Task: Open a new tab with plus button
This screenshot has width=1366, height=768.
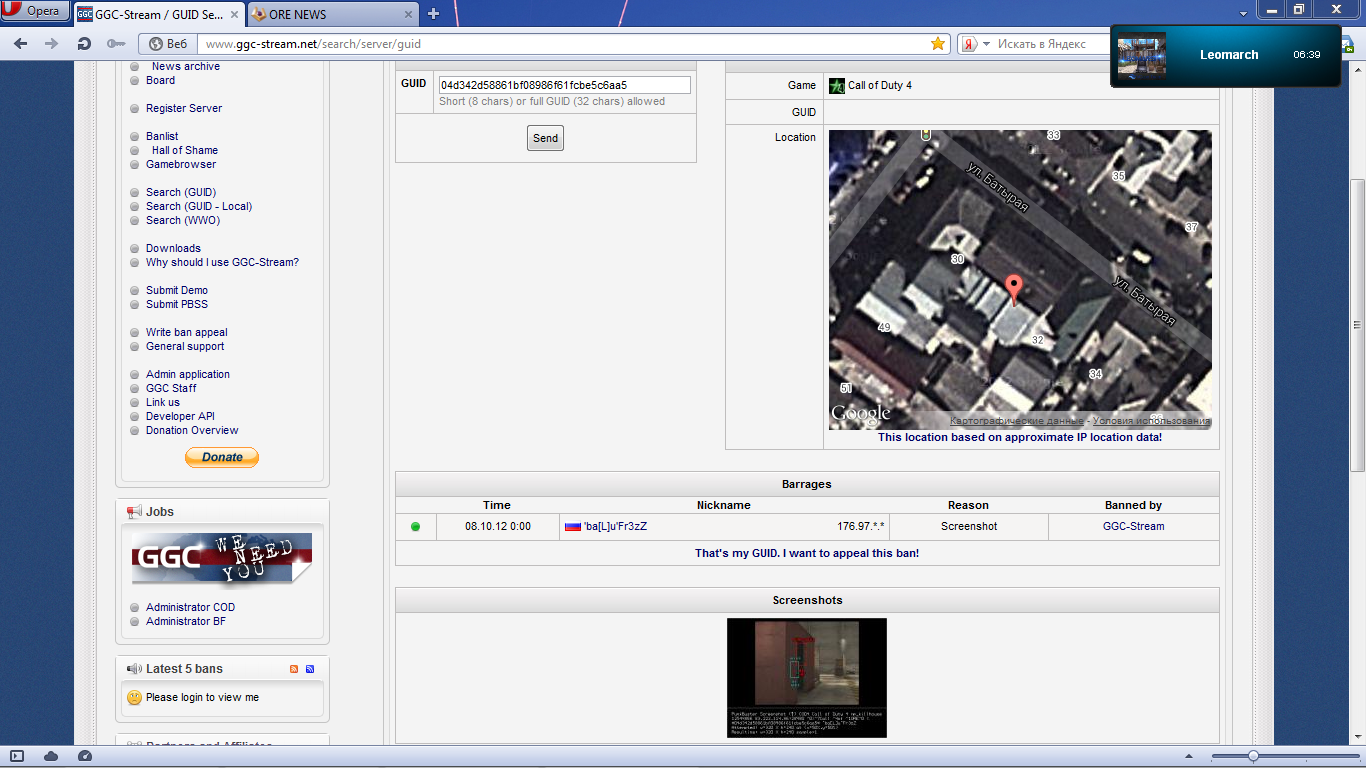Action: pyautogui.click(x=433, y=14)
